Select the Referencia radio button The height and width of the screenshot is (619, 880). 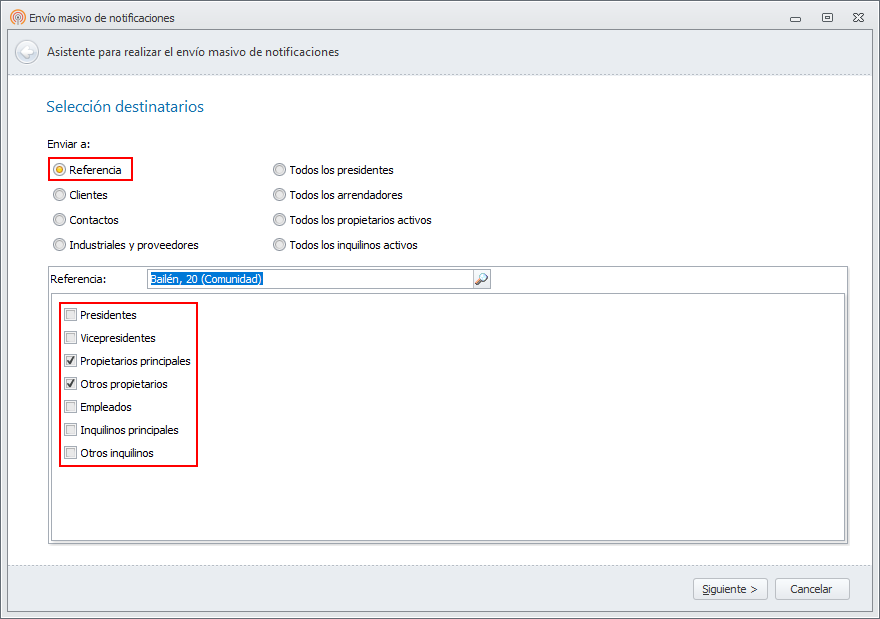[x=59, y=169]
